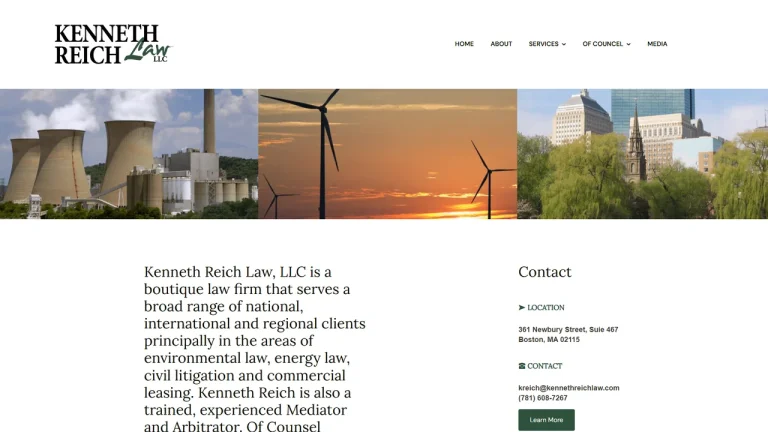Click the (781) 608-7267 phone number
The image size is (768, 432).
click(543, 398)
